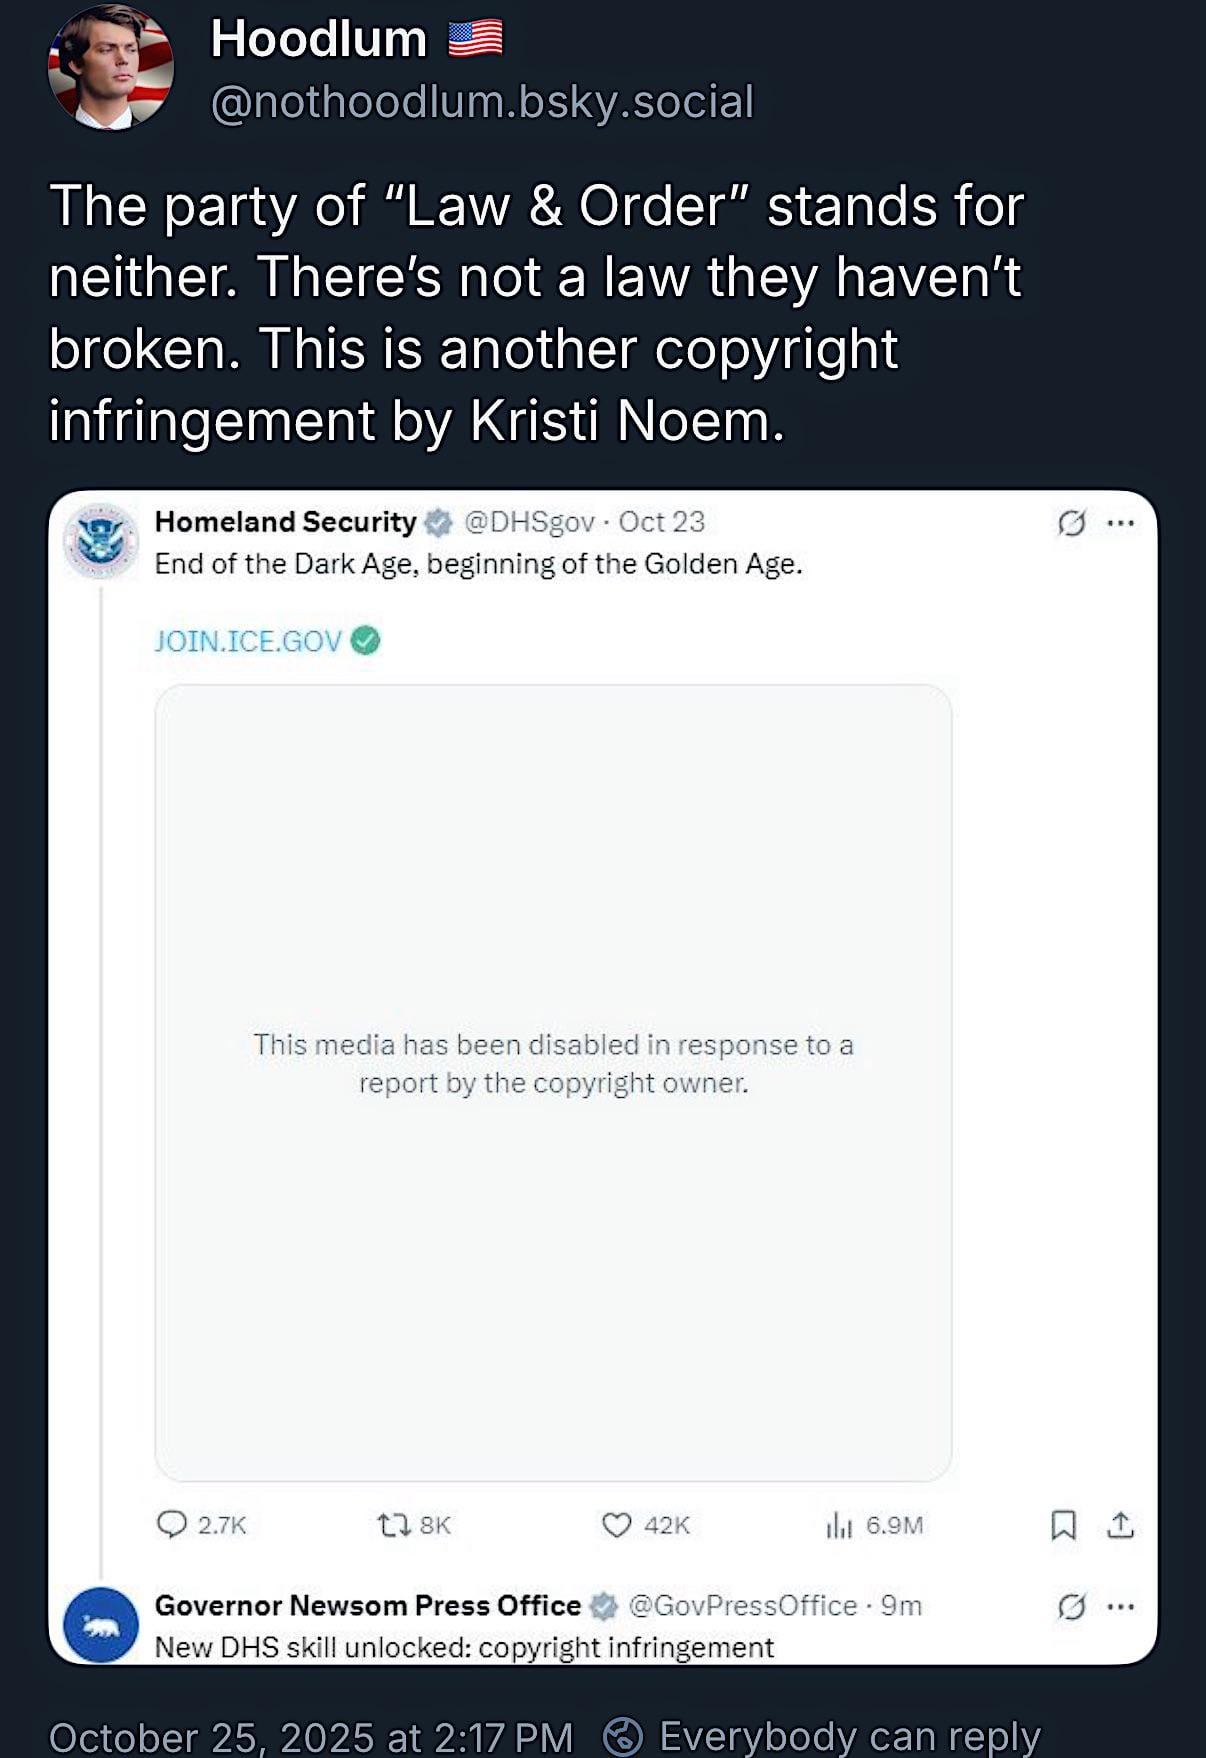Click the reply icon showing 2.7K

coord(172,1524)
